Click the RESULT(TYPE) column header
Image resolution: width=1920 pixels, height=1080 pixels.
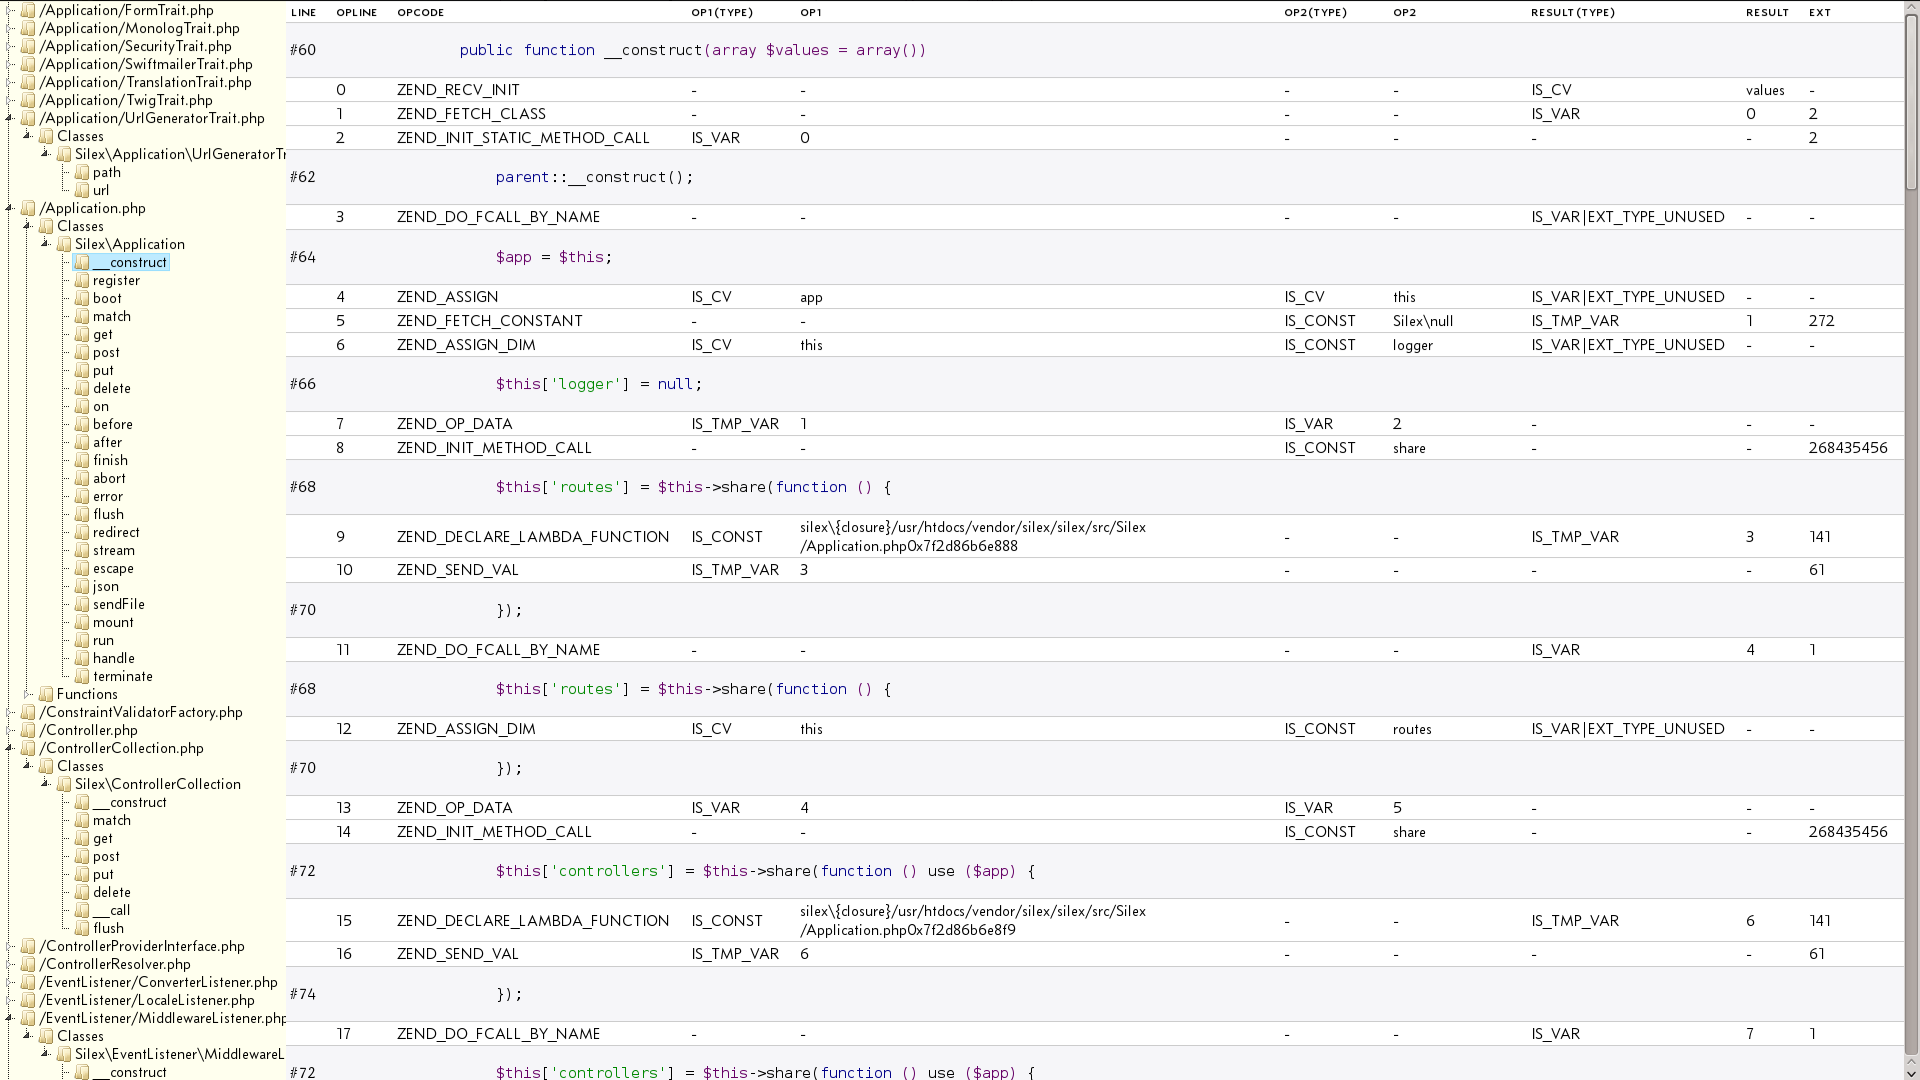coord(1572,13)
